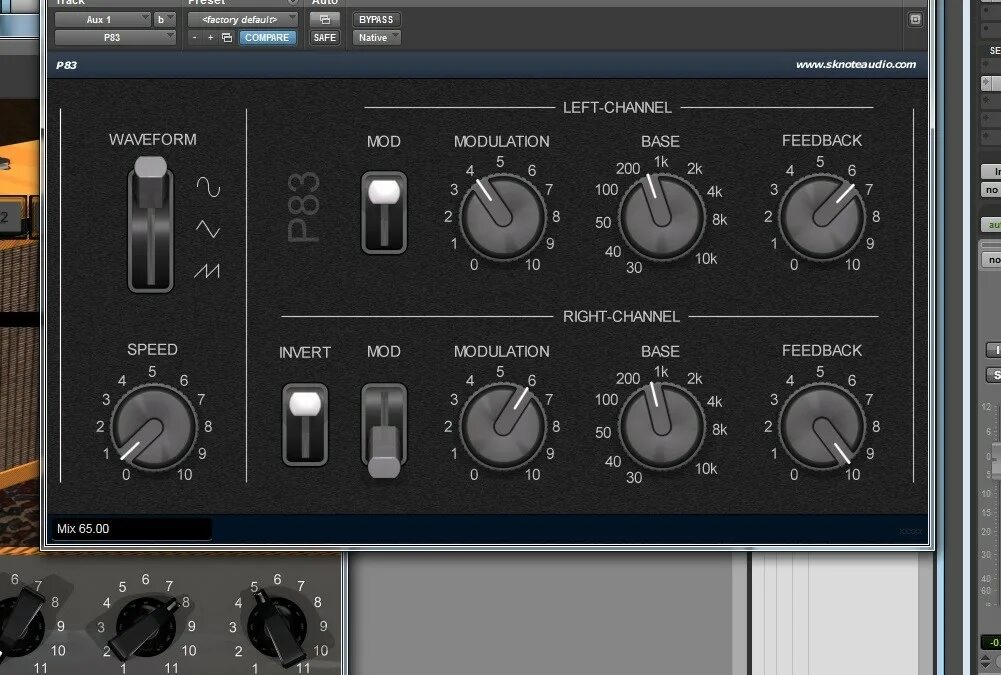Click the plugin settings copy icon beside plus

click(x=227, y=38)
